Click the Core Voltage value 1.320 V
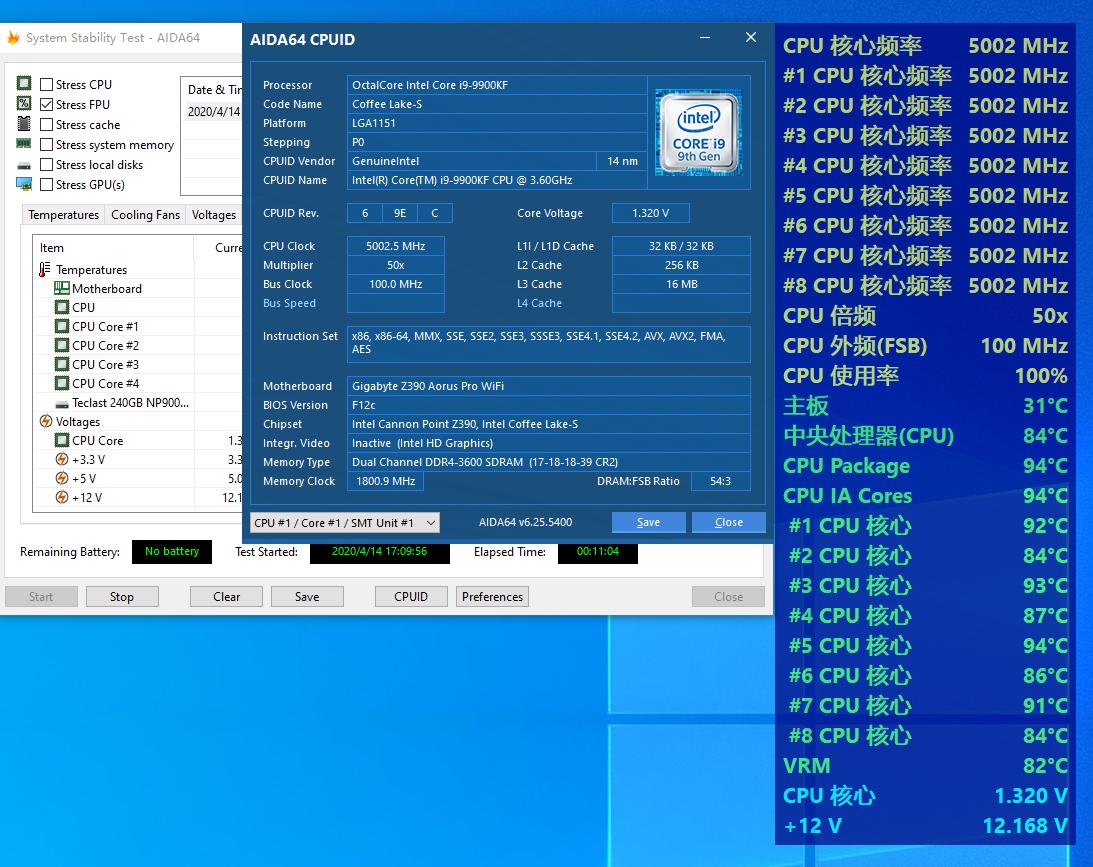Viewport: 1093px width, 867px height. [650, 213]
